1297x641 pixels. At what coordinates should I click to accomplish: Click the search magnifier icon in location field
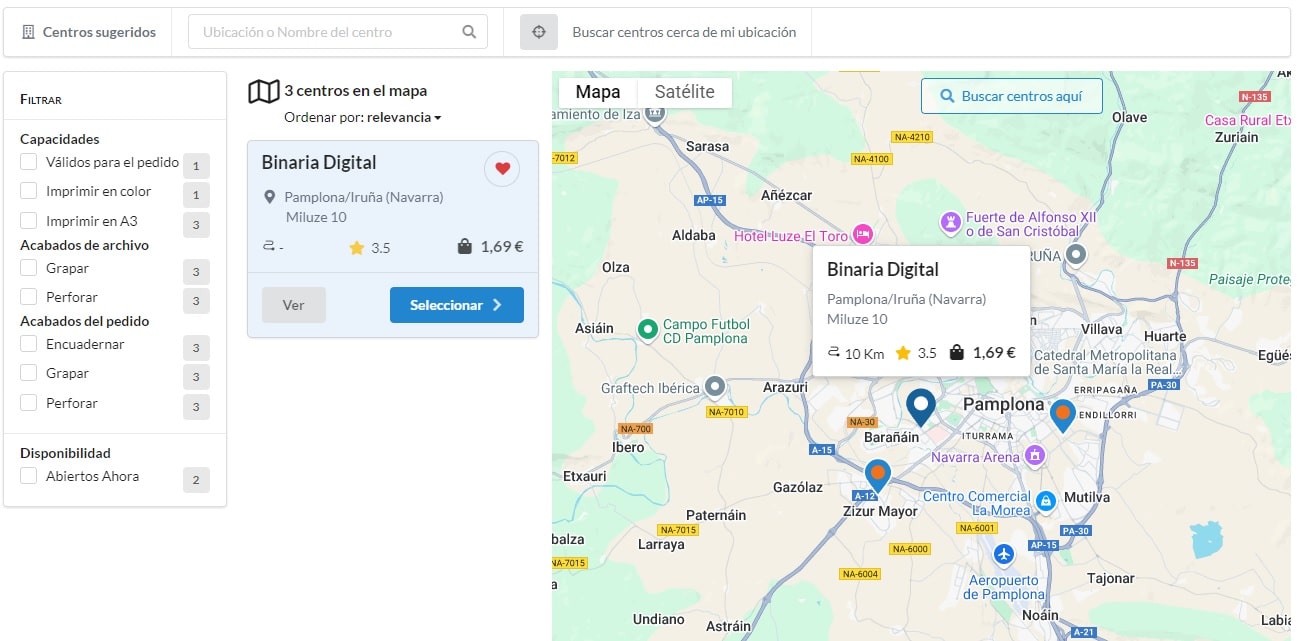pos(469,32)
